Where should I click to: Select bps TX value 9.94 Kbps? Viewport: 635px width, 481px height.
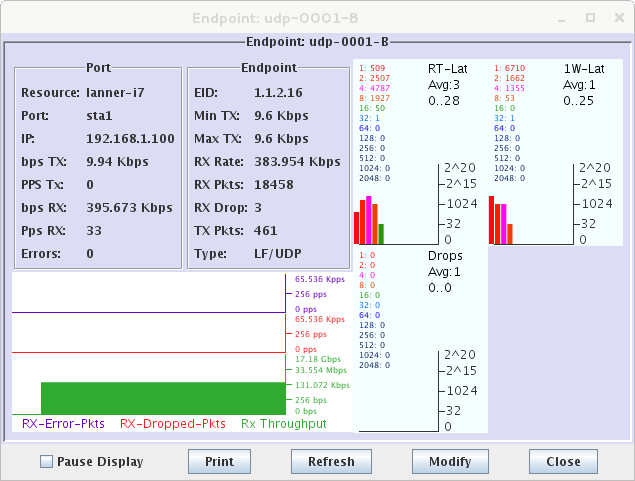coord(117,162)
